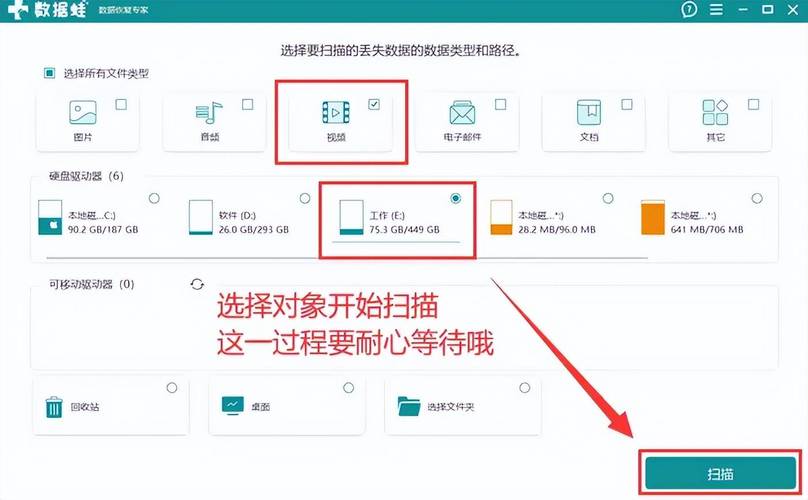Click the 视频 video film icon
This screenshot has width=808, height=500.
point(336,112)
